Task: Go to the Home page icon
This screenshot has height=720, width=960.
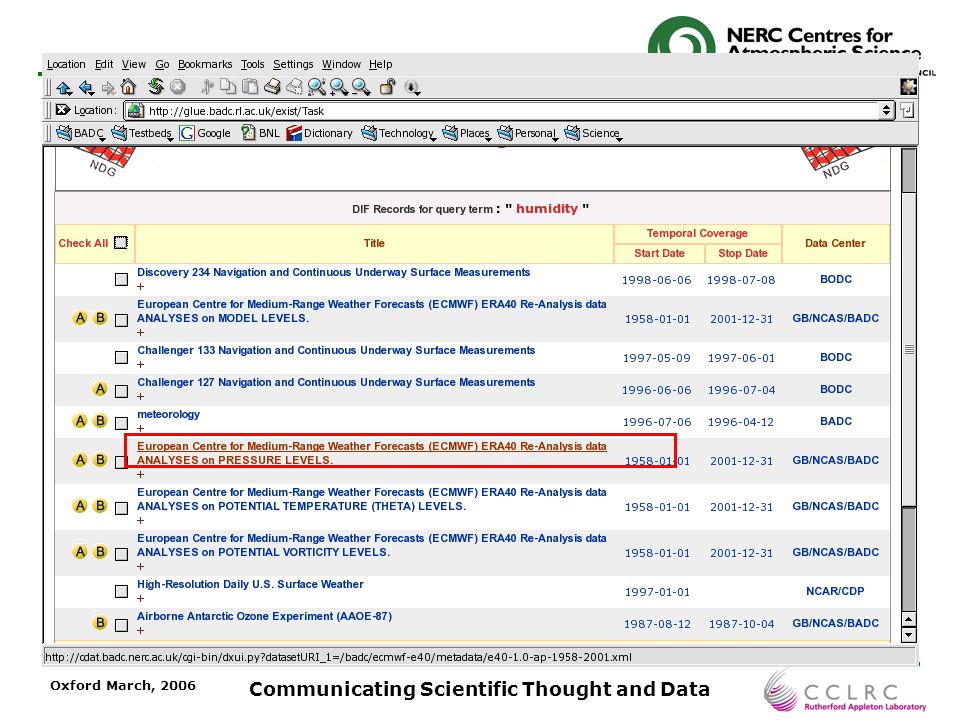Action: click(129, 87)
